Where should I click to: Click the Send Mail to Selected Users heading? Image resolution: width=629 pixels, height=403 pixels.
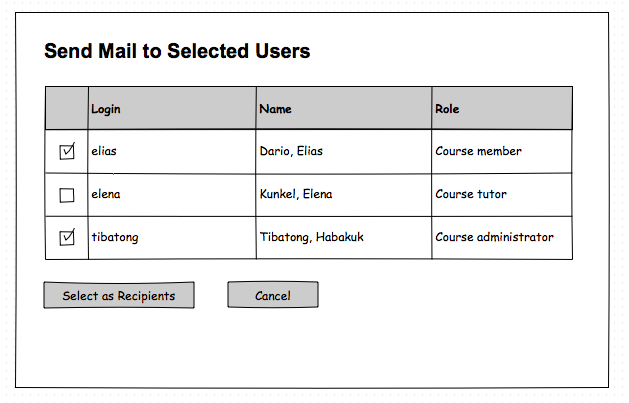point(177,51)
